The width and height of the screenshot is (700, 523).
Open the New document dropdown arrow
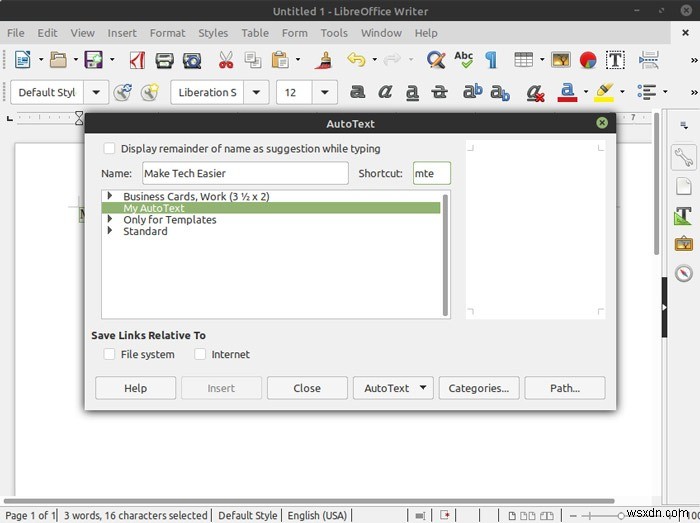coord(41,59)
